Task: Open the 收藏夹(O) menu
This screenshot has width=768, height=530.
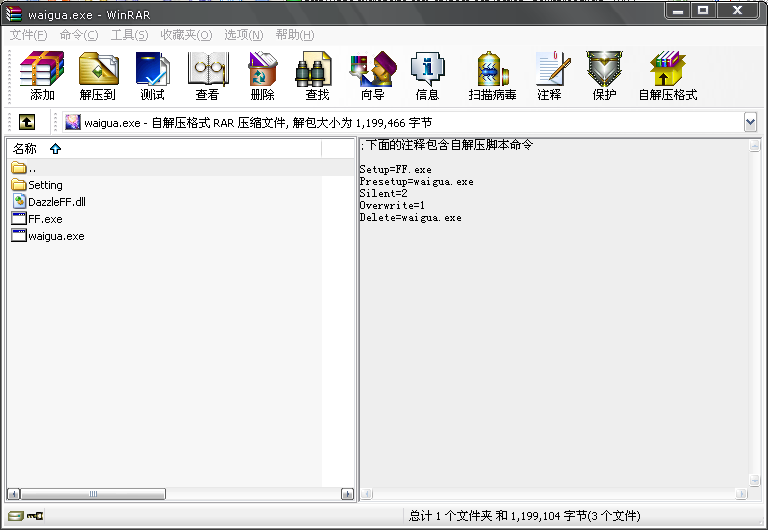Action: [186, 35]
